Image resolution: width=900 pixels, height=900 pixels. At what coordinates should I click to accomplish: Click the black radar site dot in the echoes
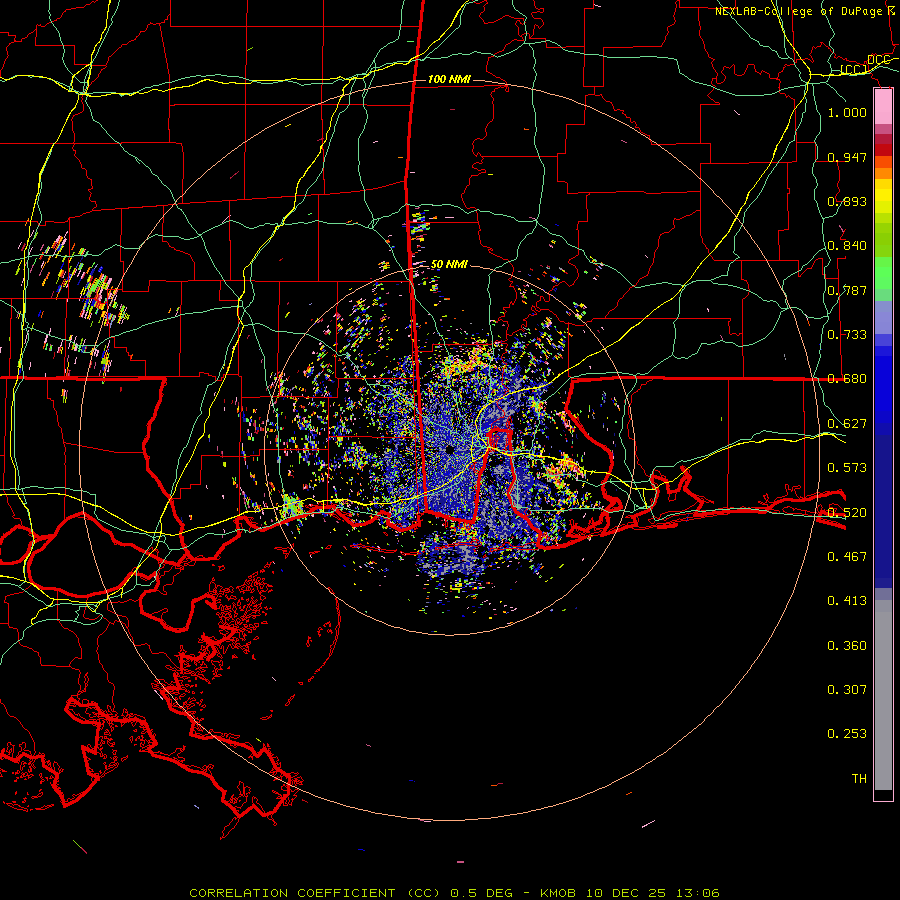coord(449,449)
